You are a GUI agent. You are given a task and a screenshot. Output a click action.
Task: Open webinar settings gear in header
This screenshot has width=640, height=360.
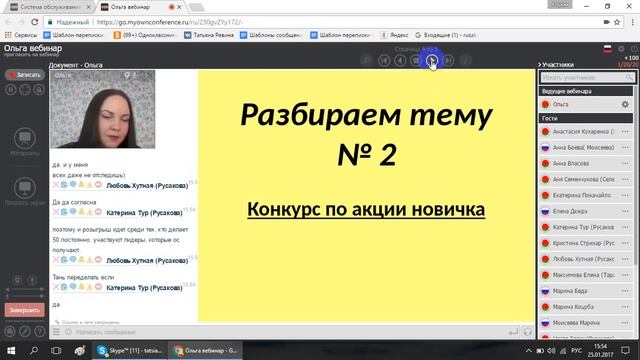click(621, 49)
